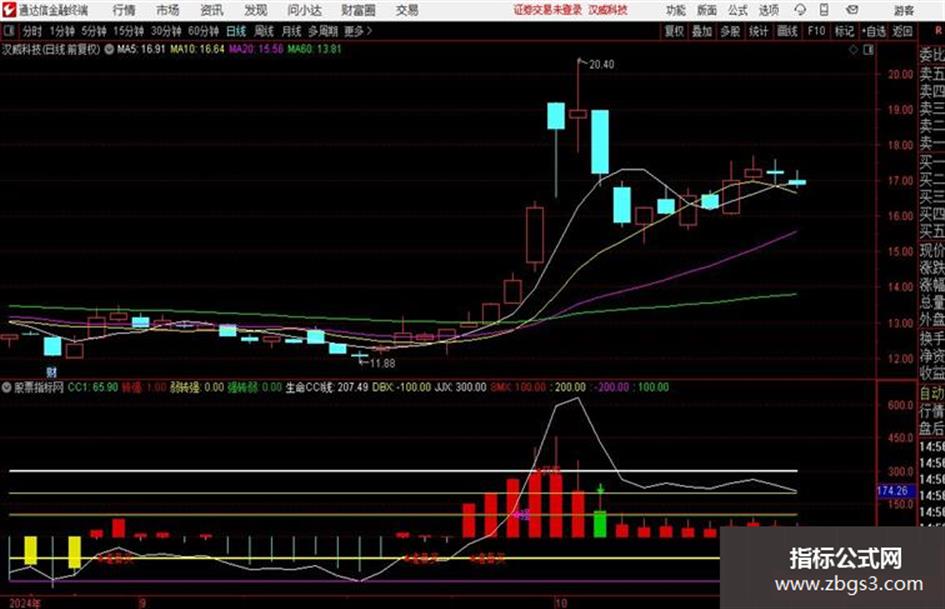Click the 11.88 low price label
Viewport: 945px width, 609px height.
[382, 364]
